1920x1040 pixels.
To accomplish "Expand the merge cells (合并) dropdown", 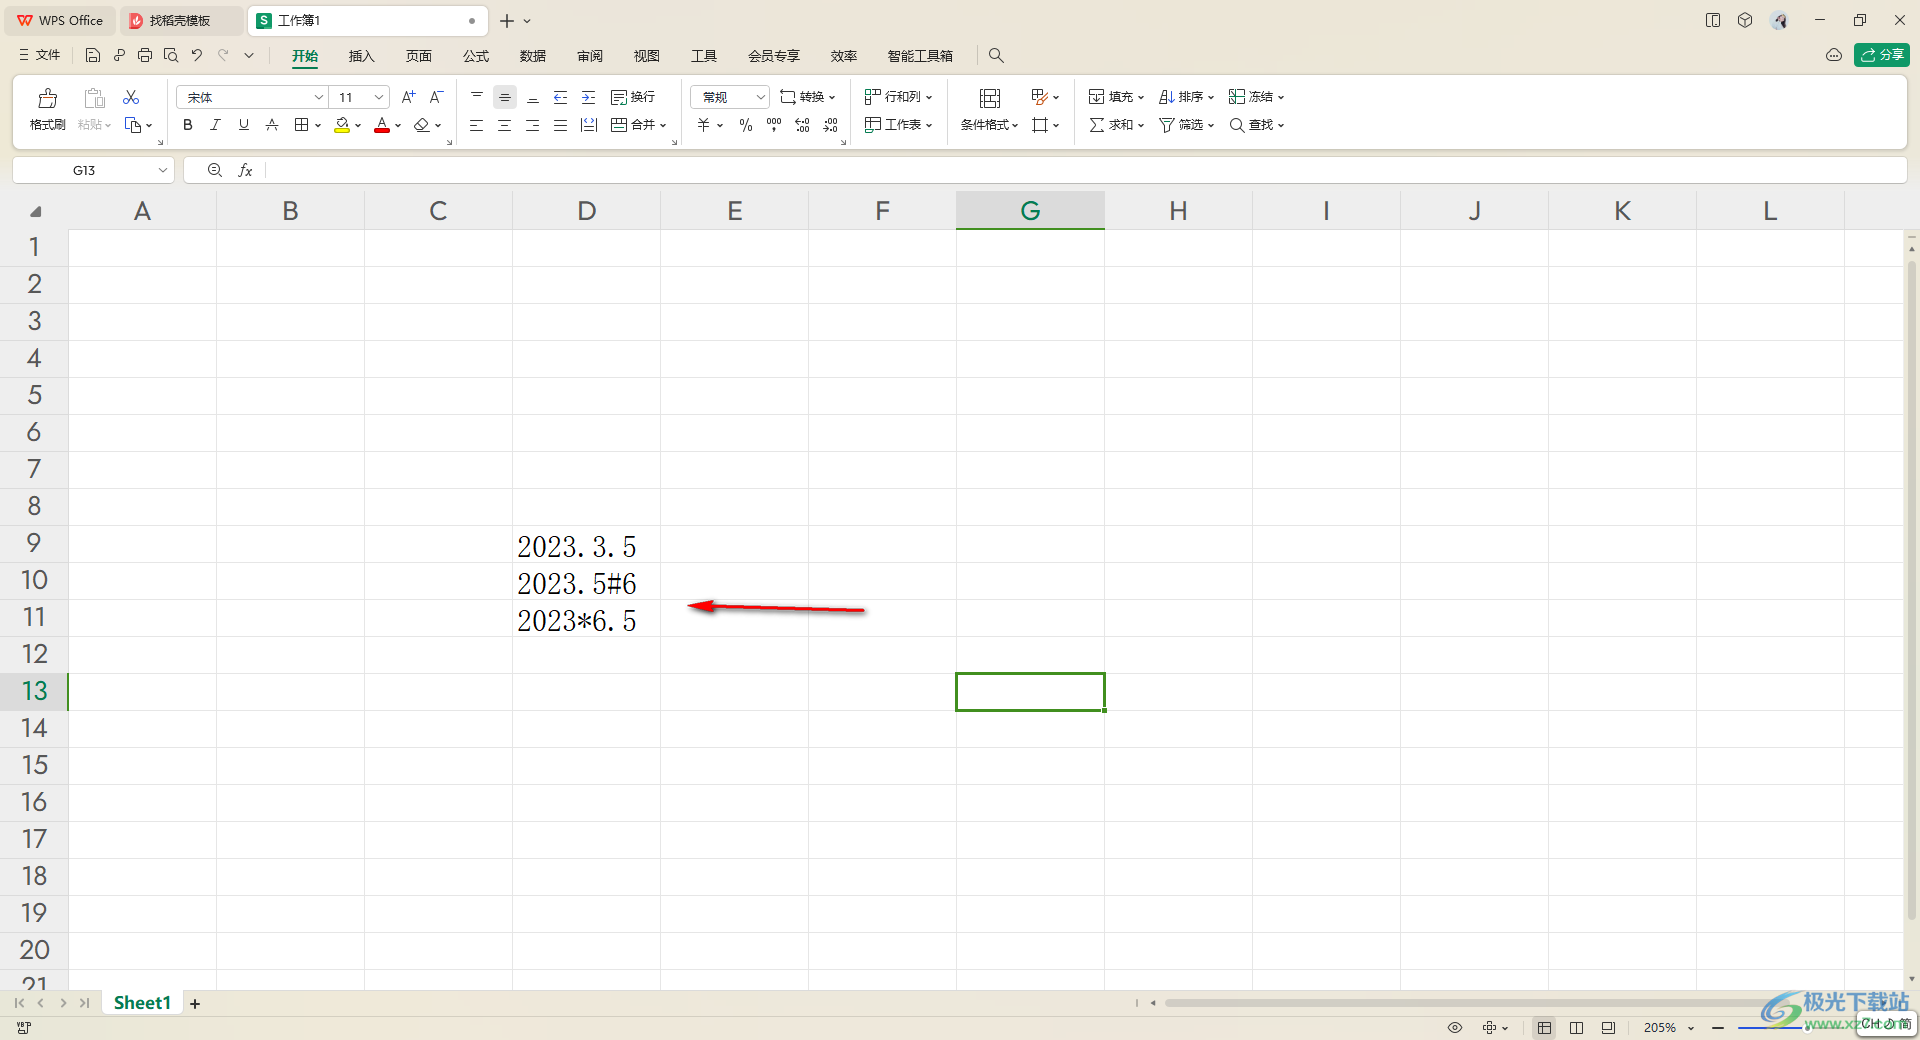I will pos(663,126).
